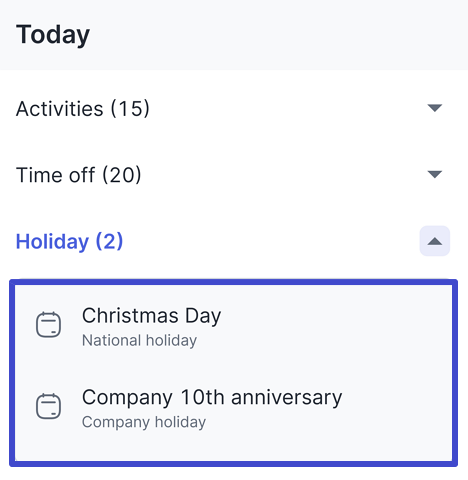Click the Today header title
468x480 pixels.
[53, 34]
